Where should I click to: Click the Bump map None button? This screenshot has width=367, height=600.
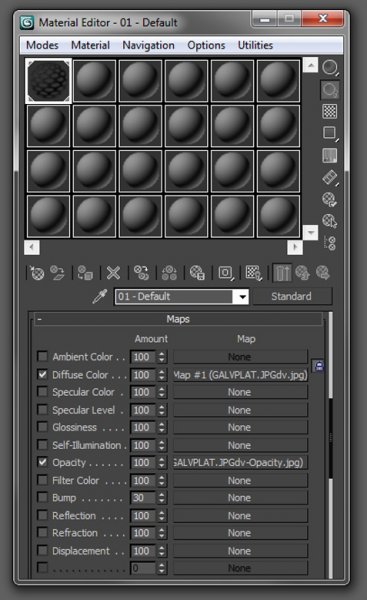point(240,498)
